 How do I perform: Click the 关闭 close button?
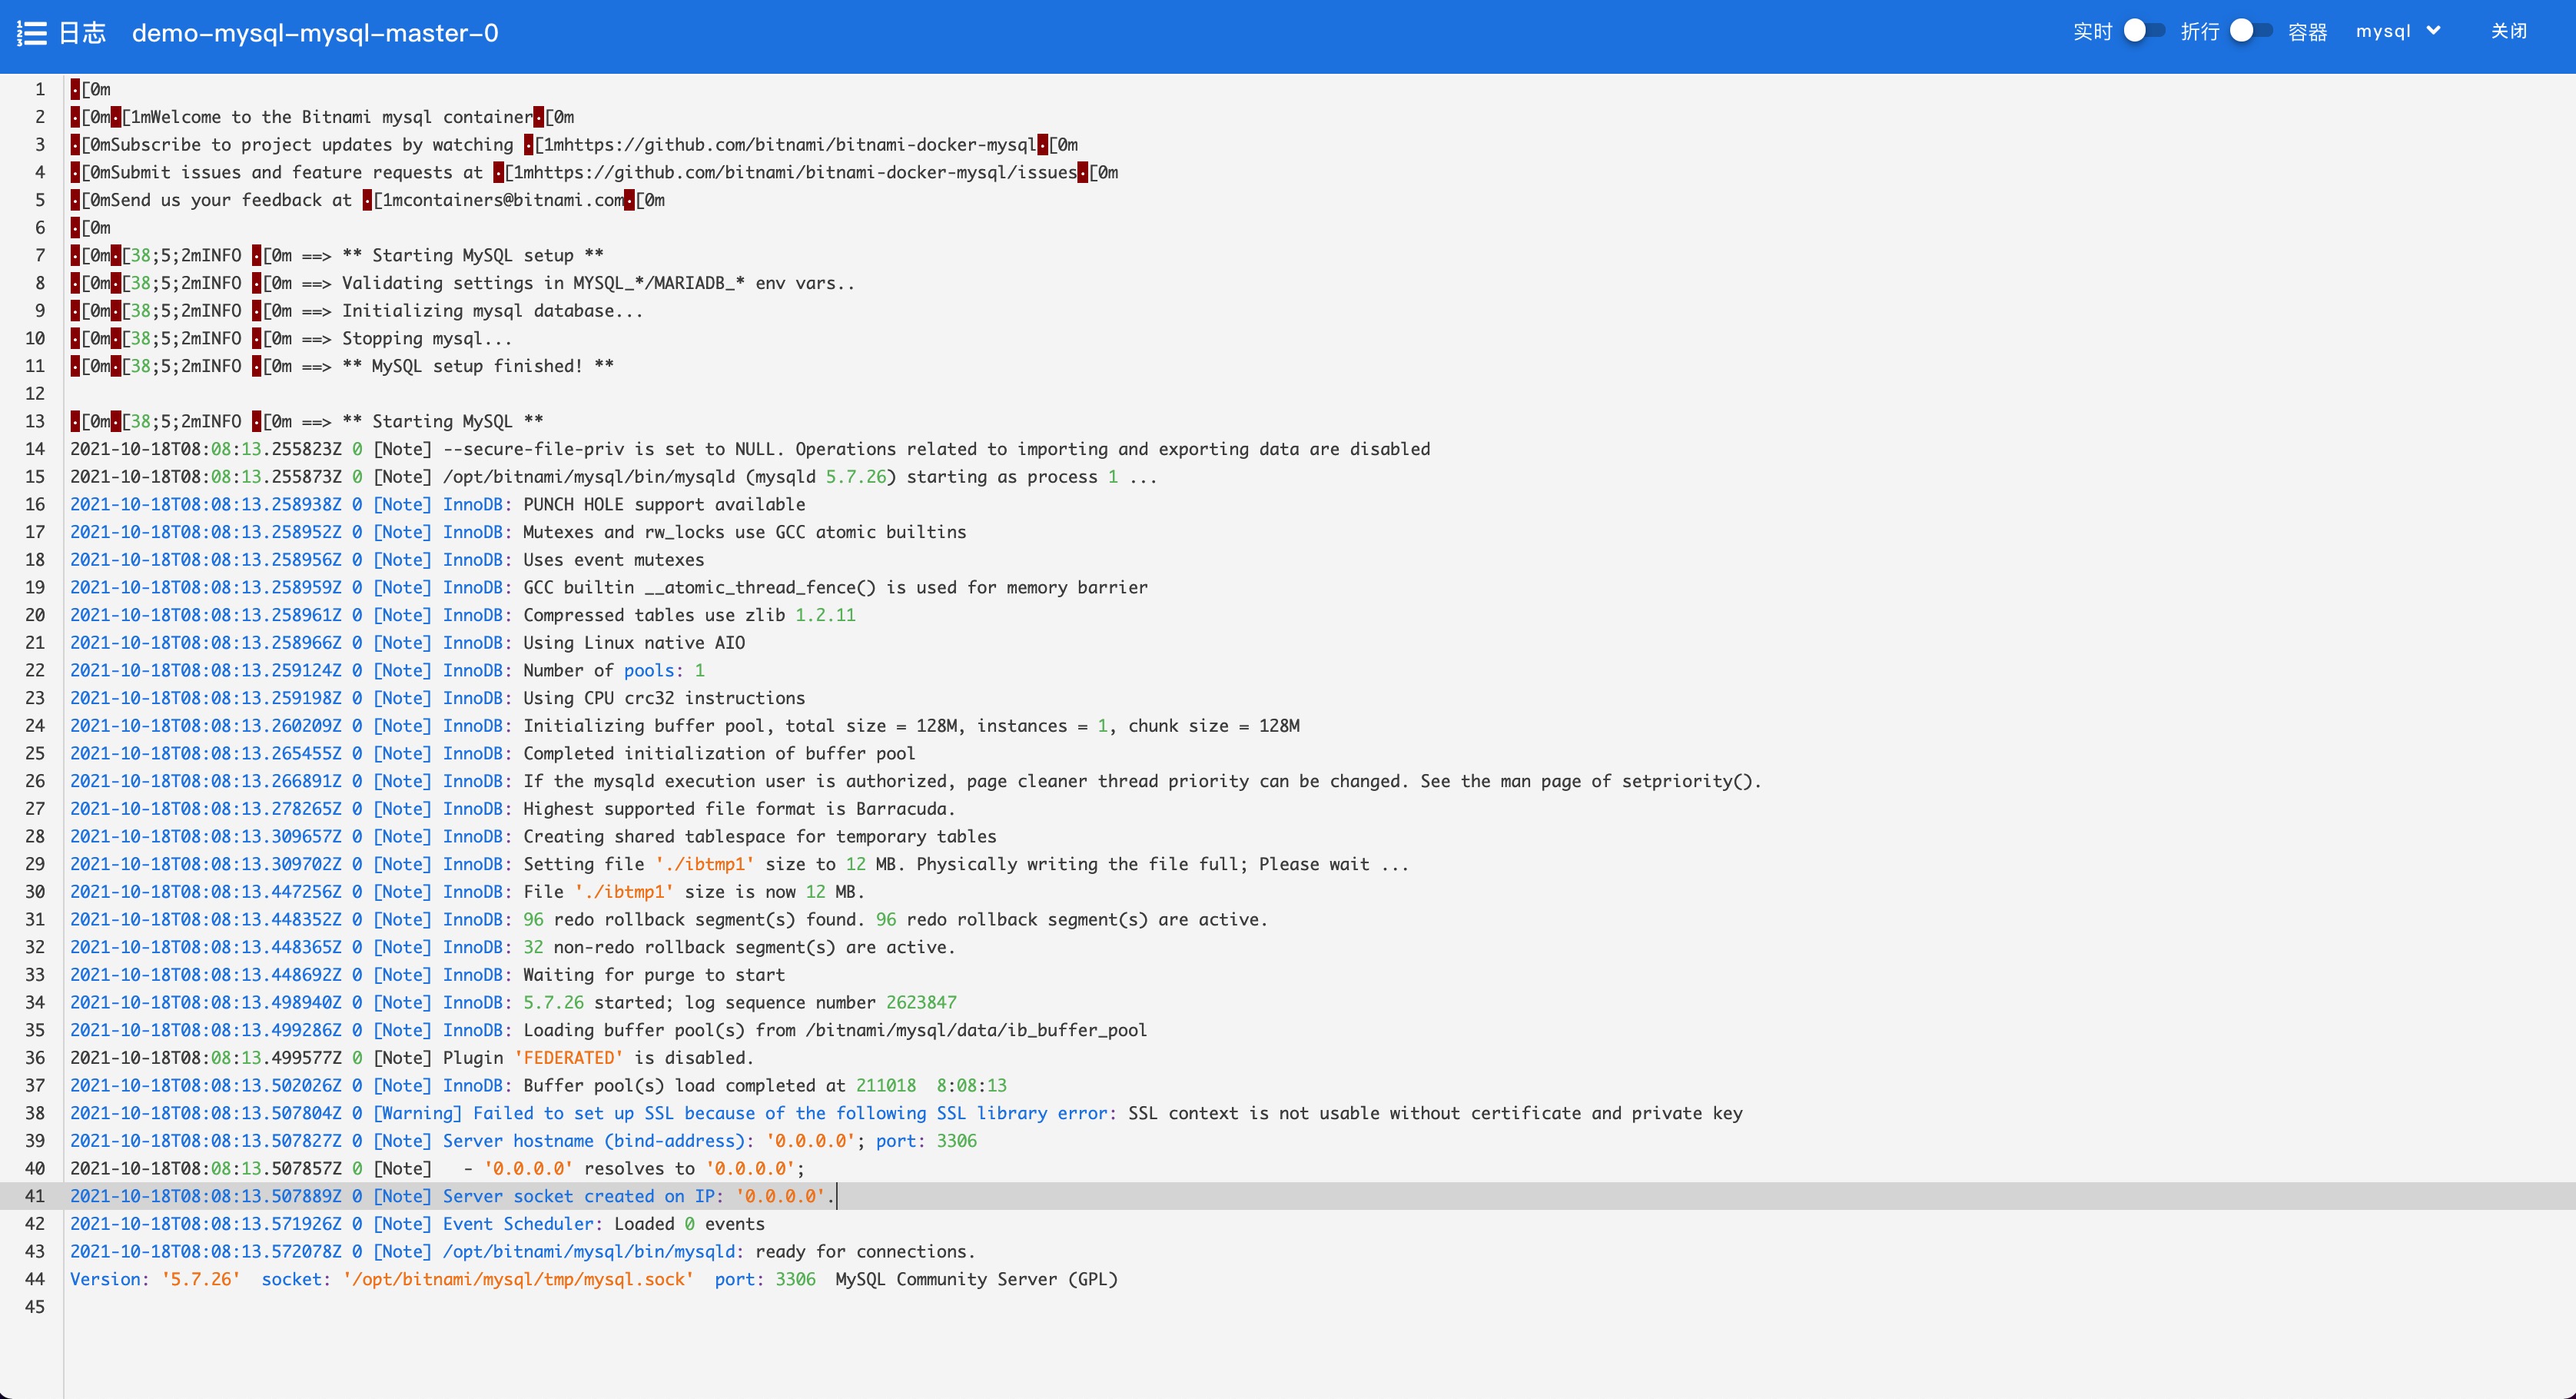(2508, 31)
